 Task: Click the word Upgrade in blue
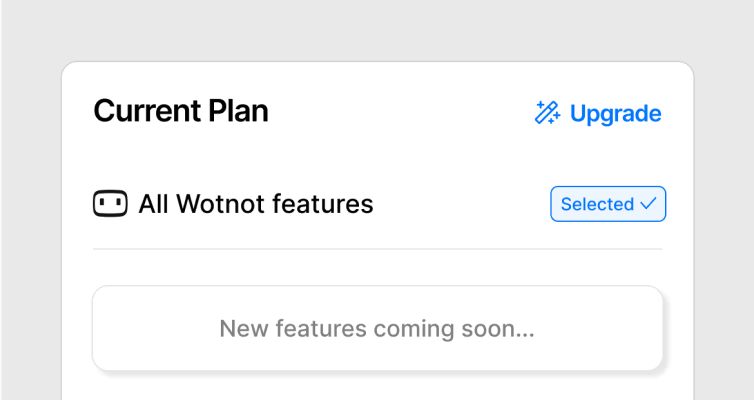pos(616,114)
